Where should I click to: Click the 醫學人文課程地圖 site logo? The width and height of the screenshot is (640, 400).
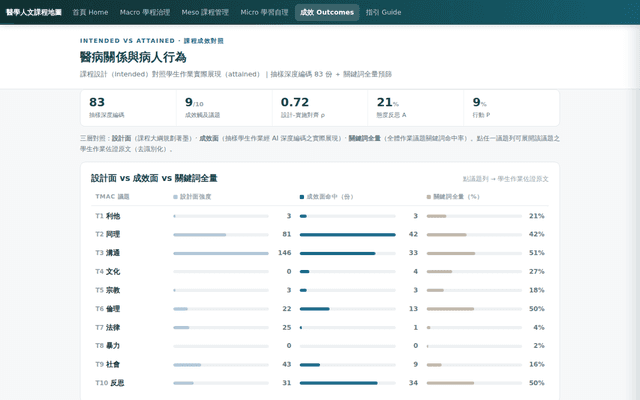click(33, 12)
